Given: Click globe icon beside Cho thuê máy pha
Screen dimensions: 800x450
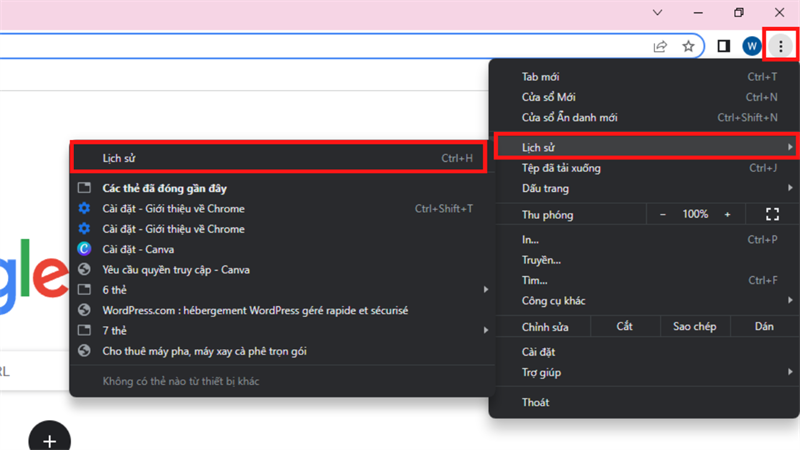Looking at the screenshot, I should click(84, 351).
